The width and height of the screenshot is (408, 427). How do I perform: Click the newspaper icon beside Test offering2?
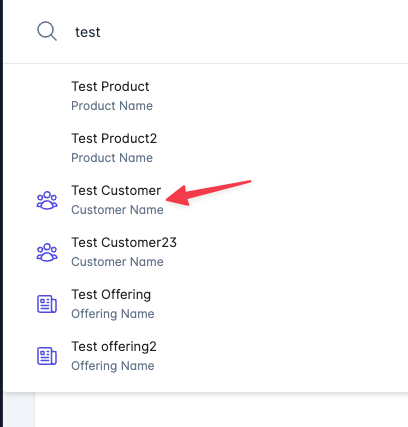pyautogui.click(x=47, y=356)
